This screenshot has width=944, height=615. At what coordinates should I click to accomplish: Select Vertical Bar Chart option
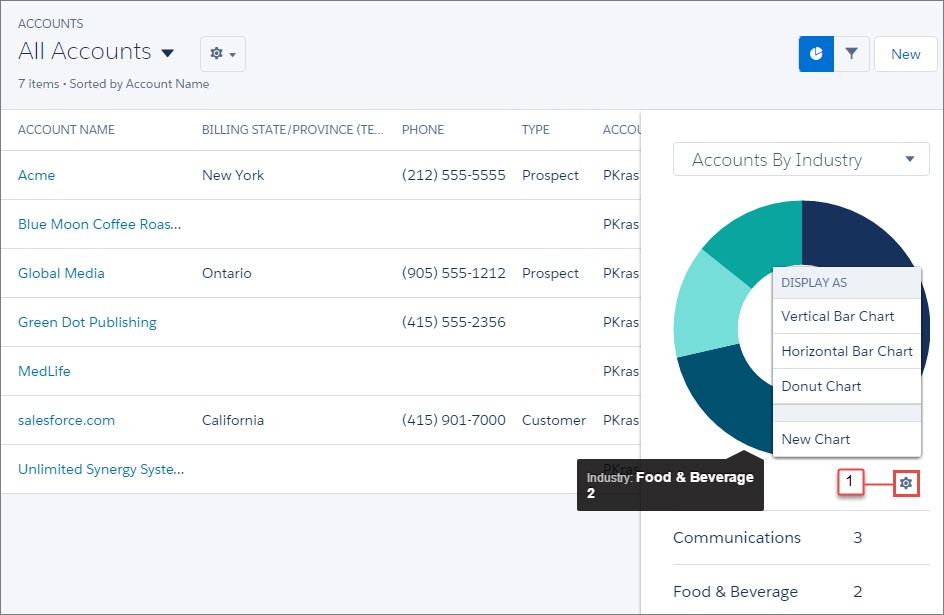tap(846, 317)
